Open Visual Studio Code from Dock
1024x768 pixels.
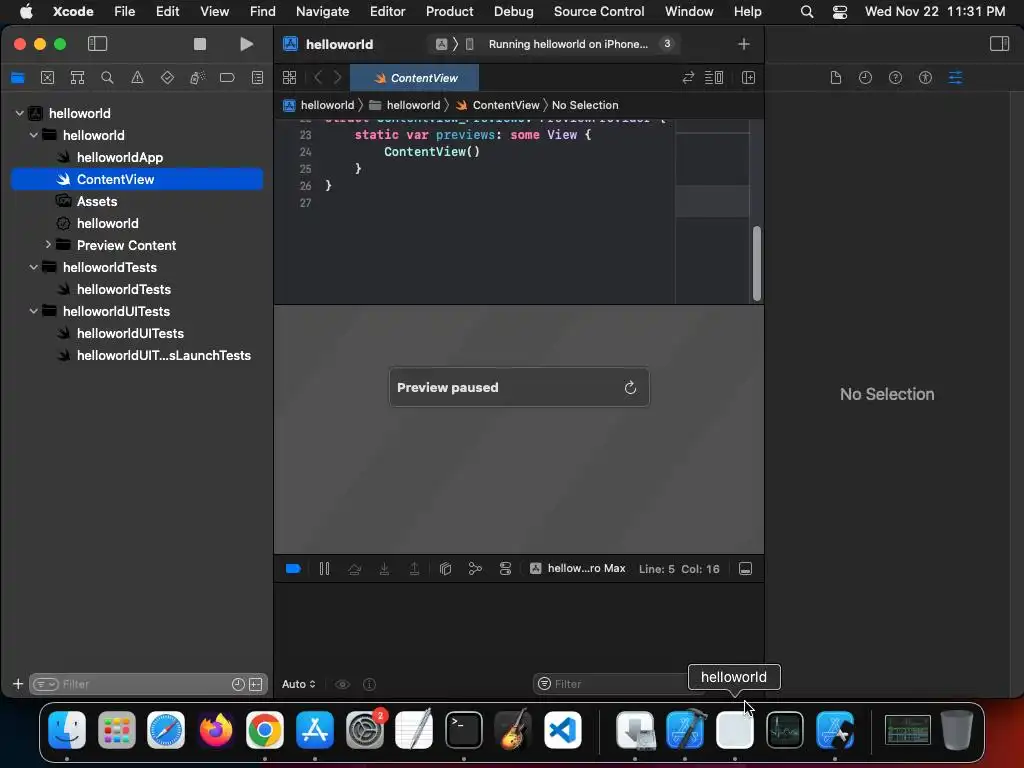[562, 730]
